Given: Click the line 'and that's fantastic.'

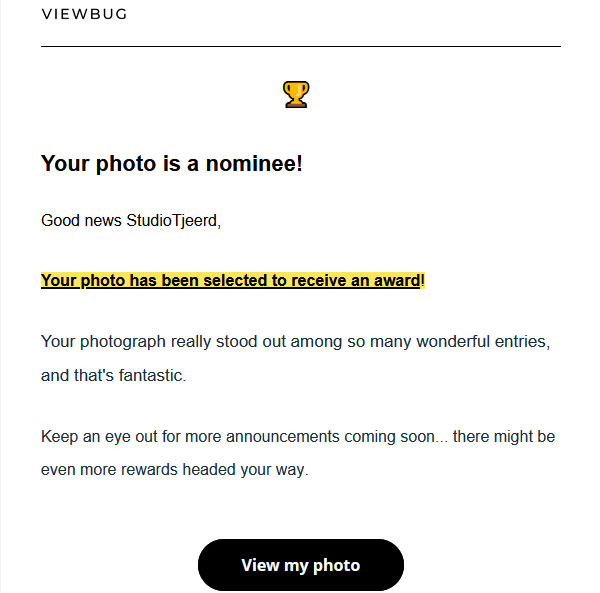Looking at the screenshot, I should (x=113, y=375).
